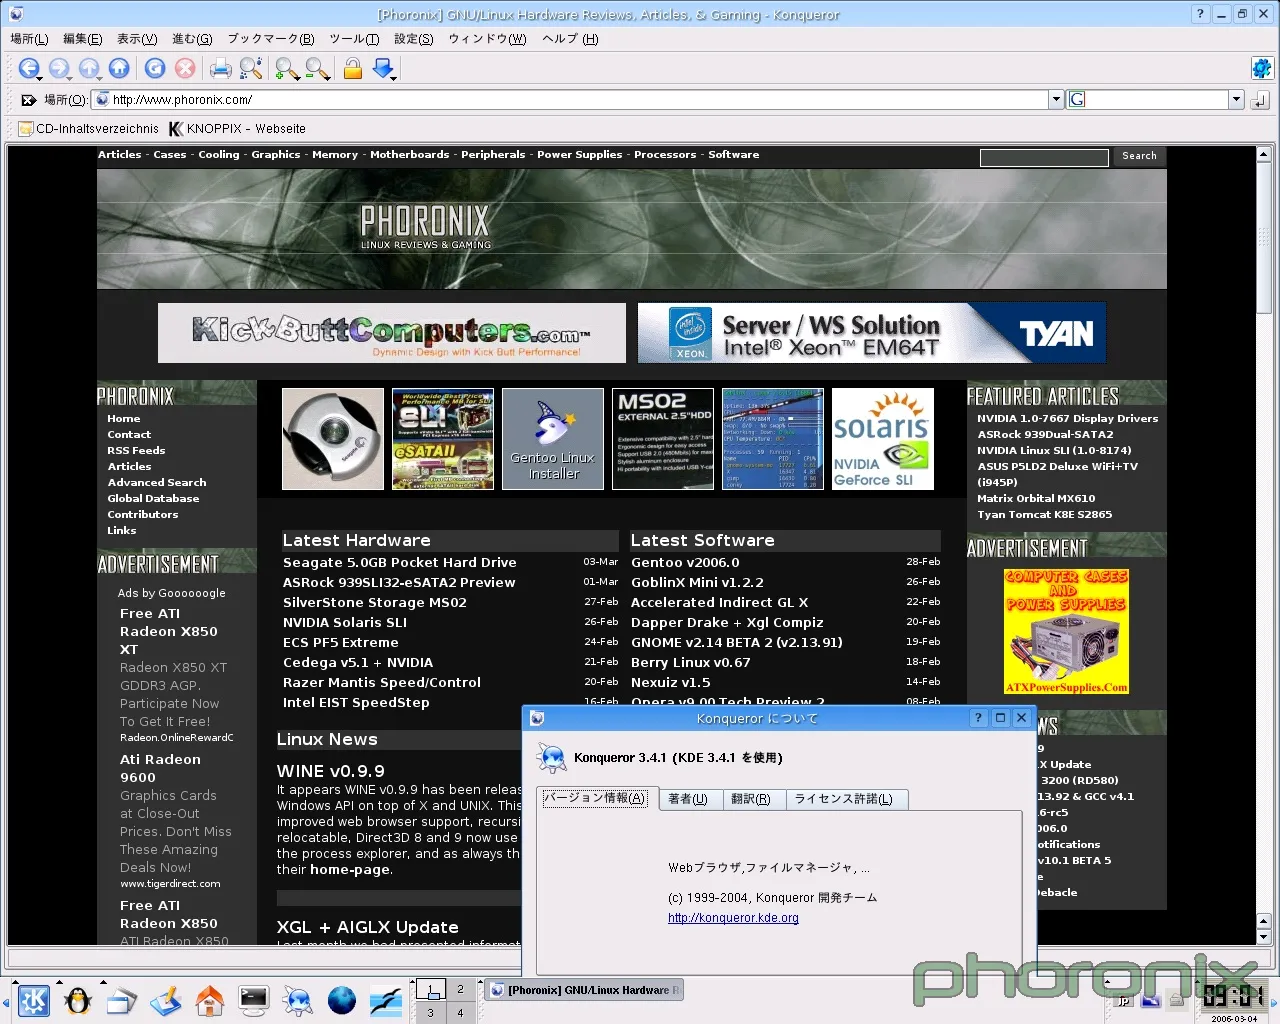Open the Solaris NVIDIA GeForce SLI thumbnail
Viewport: 1280px width, 1024px height.
(882, 439)
